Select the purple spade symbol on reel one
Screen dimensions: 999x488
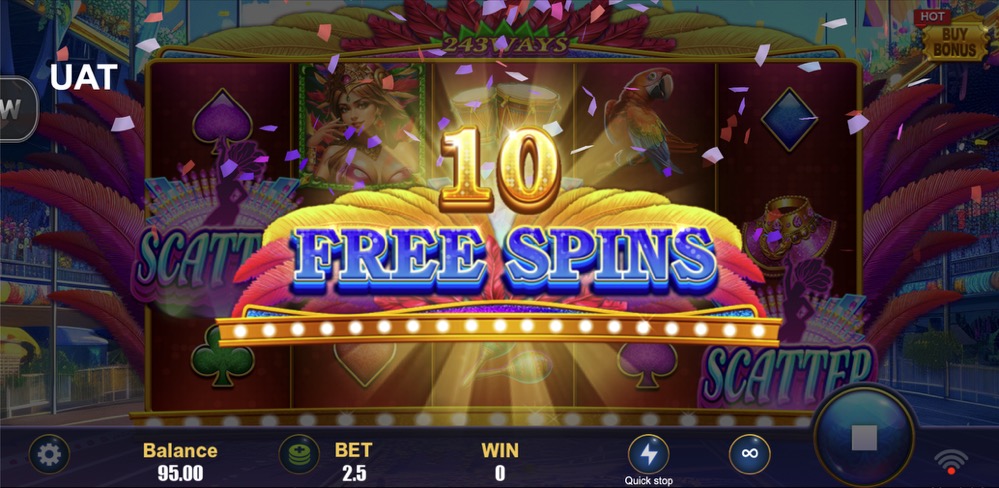tap(221, 122)
